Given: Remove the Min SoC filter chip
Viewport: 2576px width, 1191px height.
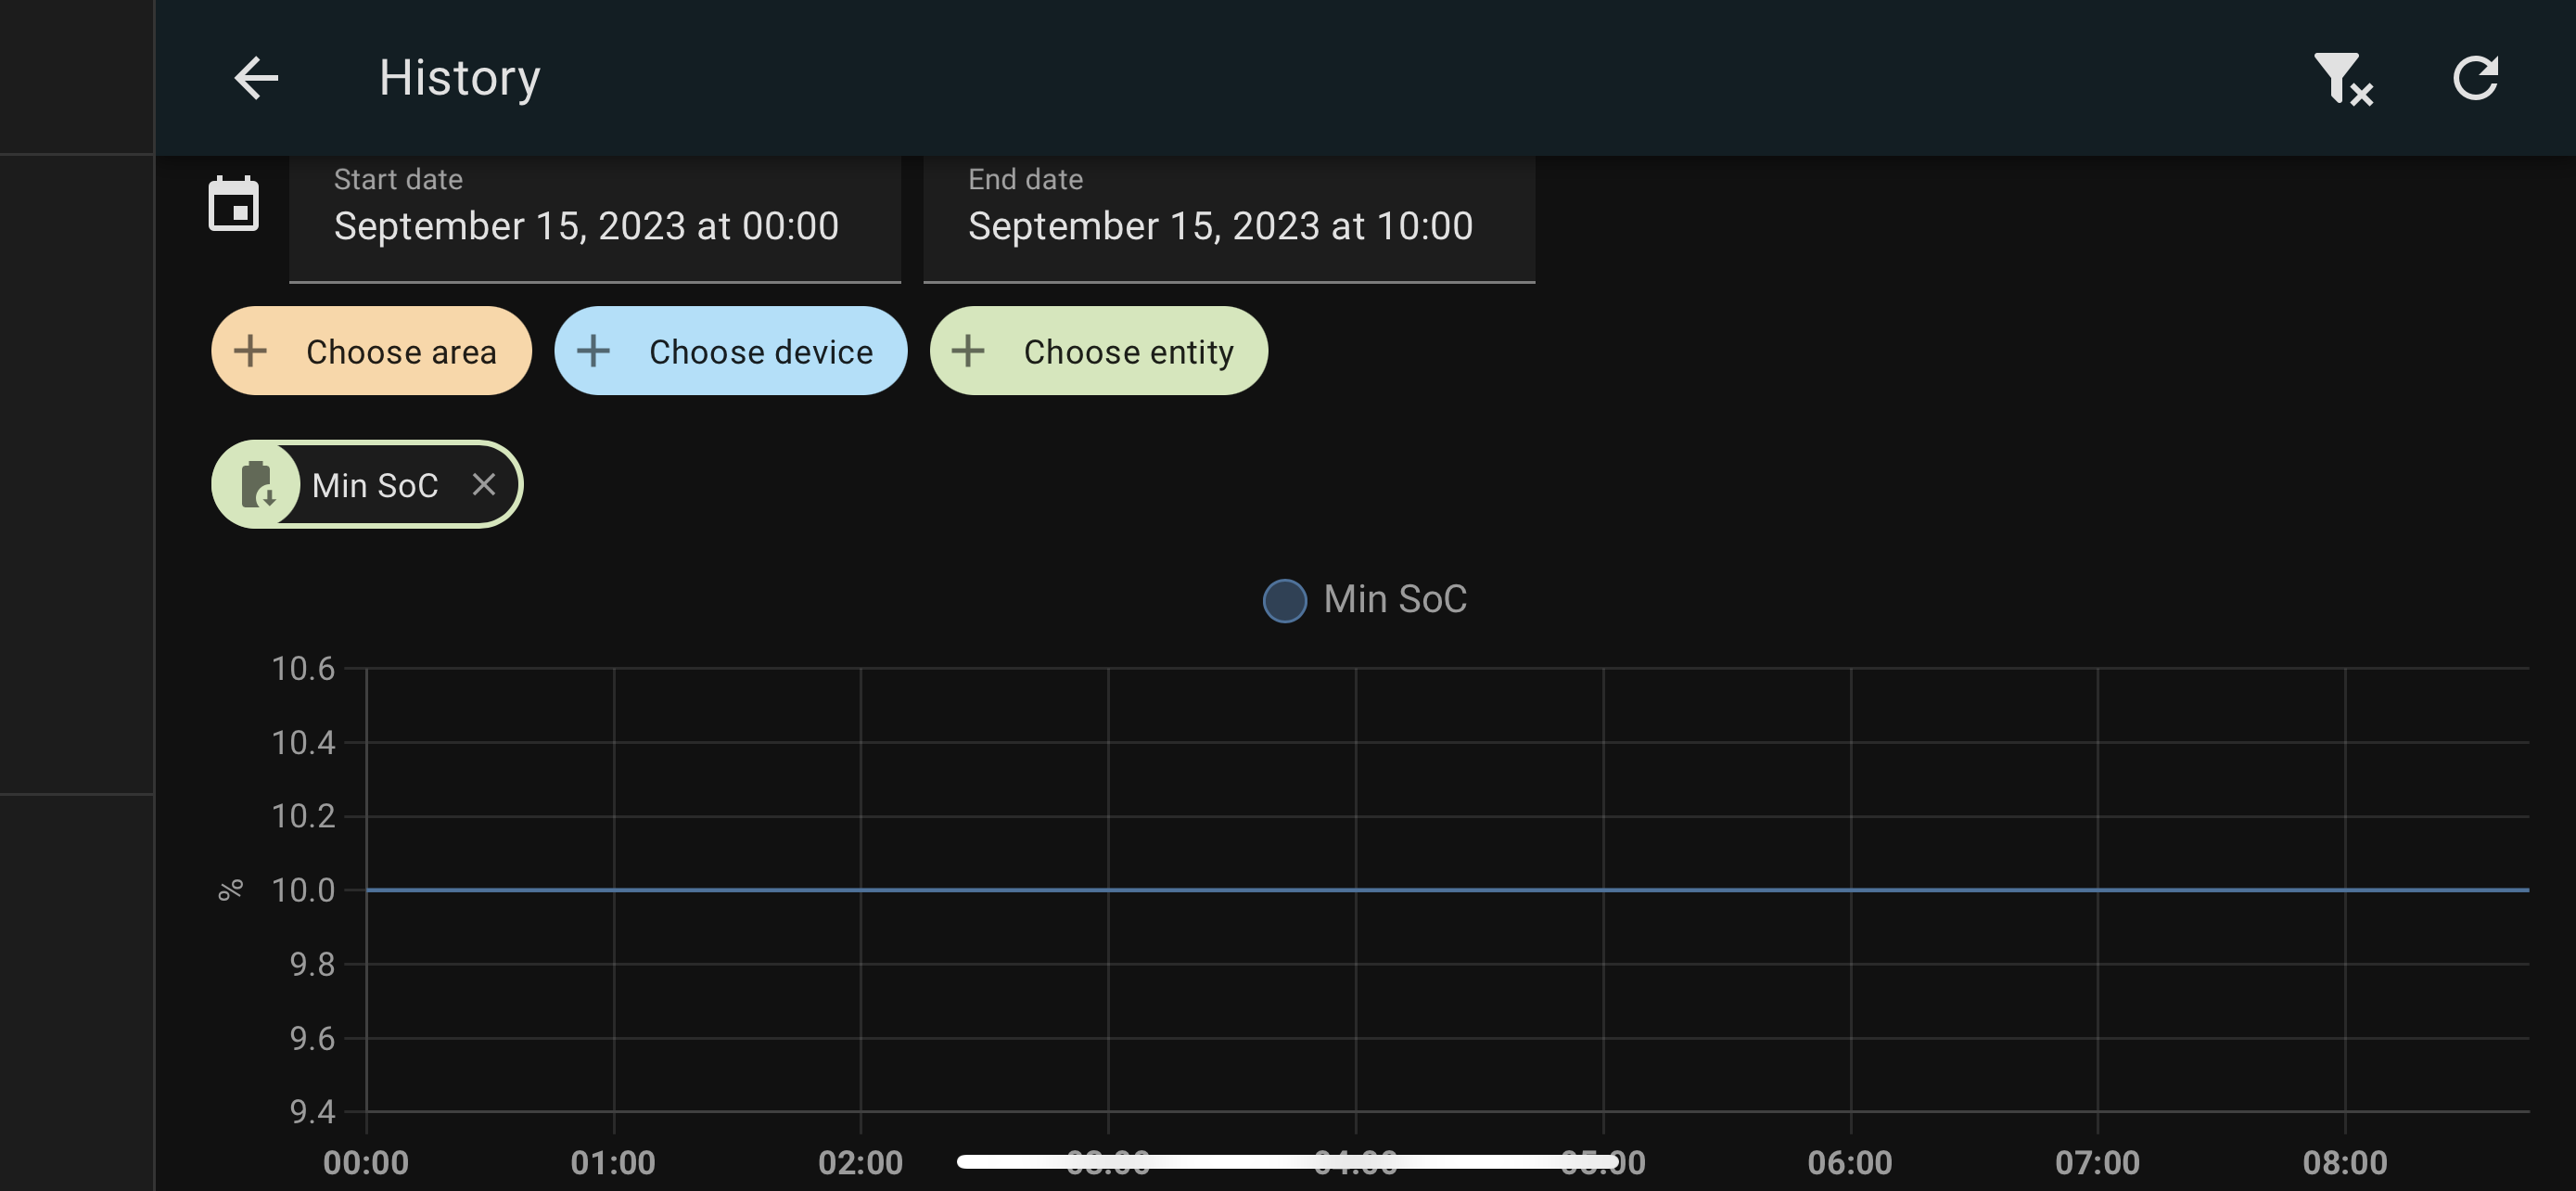Looking at the screenshot, I should pos(485,484).
